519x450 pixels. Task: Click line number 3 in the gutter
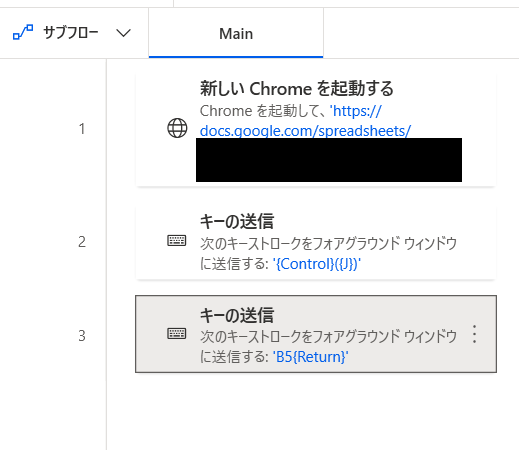pyautogui.click(x=82, y=336)
